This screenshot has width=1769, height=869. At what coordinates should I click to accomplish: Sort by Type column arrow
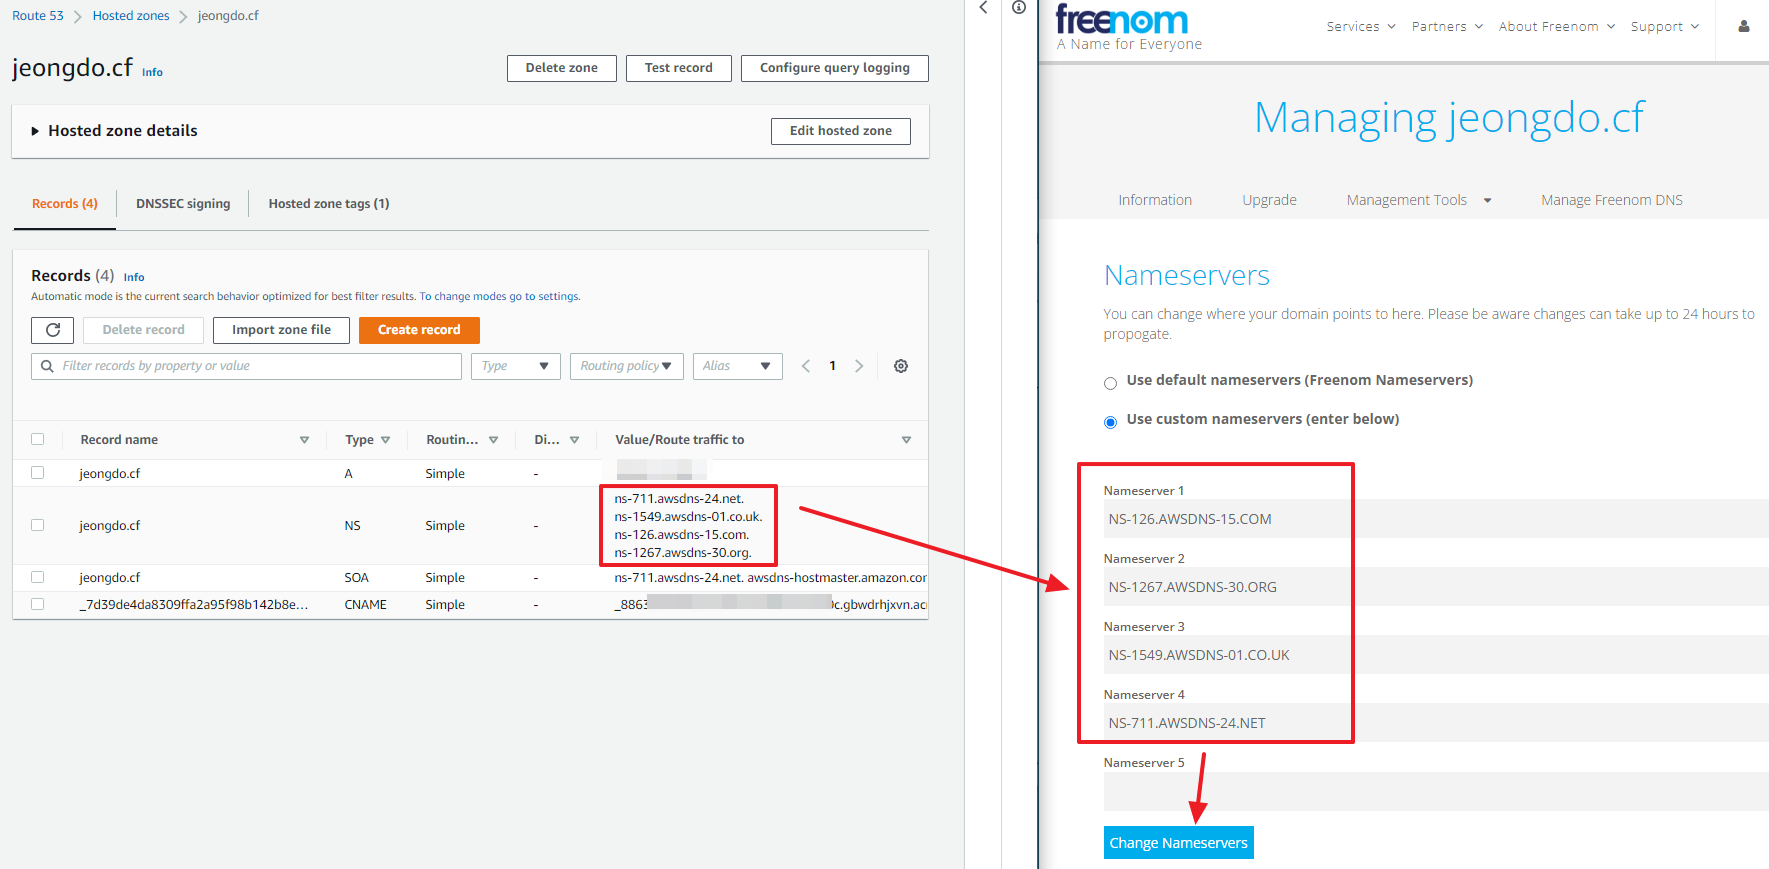point(386,440)
